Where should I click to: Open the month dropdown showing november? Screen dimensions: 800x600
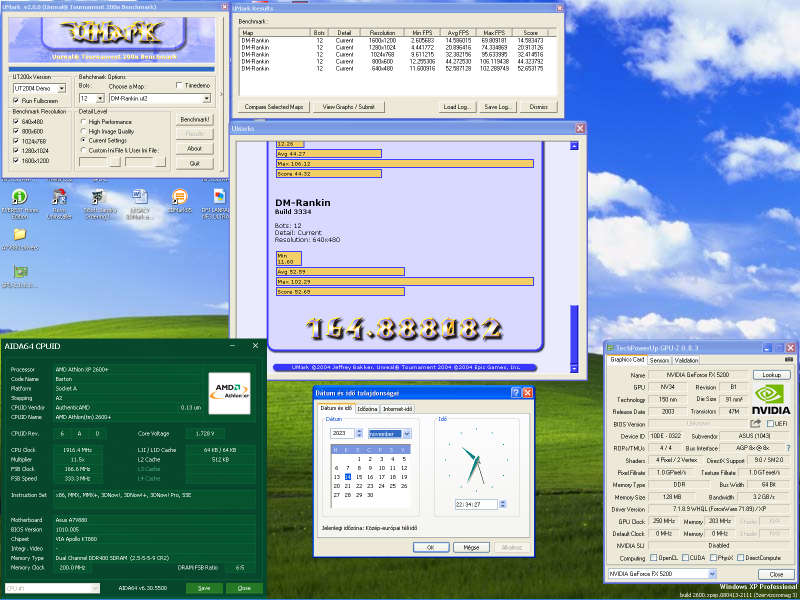[407, 434]
